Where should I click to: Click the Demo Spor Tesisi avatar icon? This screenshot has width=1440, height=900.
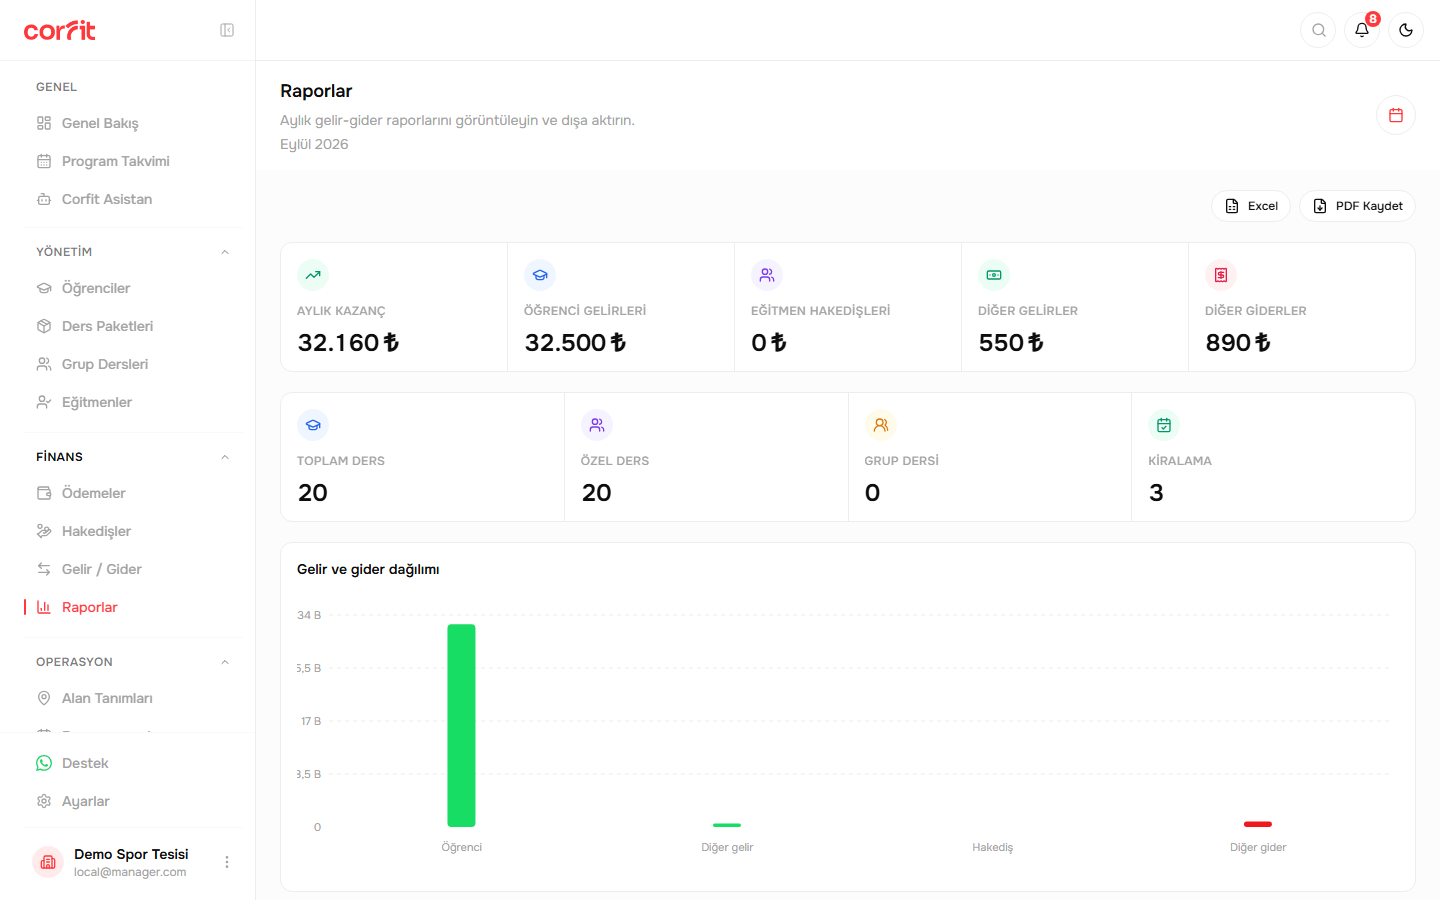pyautogui.click(x=48, y=862)
